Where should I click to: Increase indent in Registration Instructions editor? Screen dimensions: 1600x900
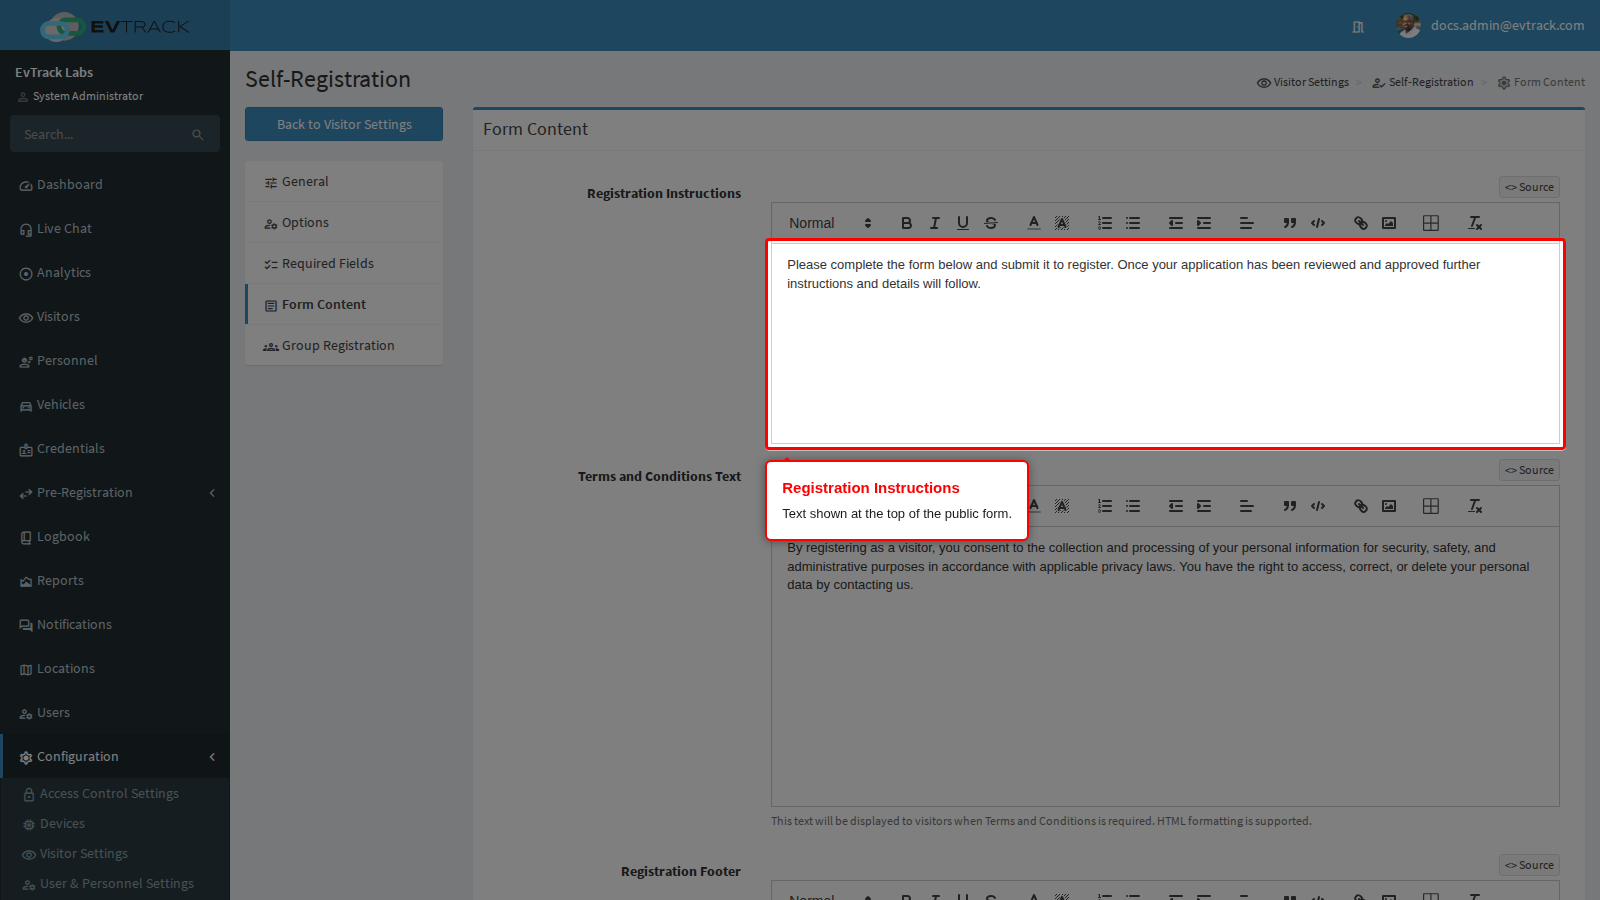click(x=1204, y=223)
